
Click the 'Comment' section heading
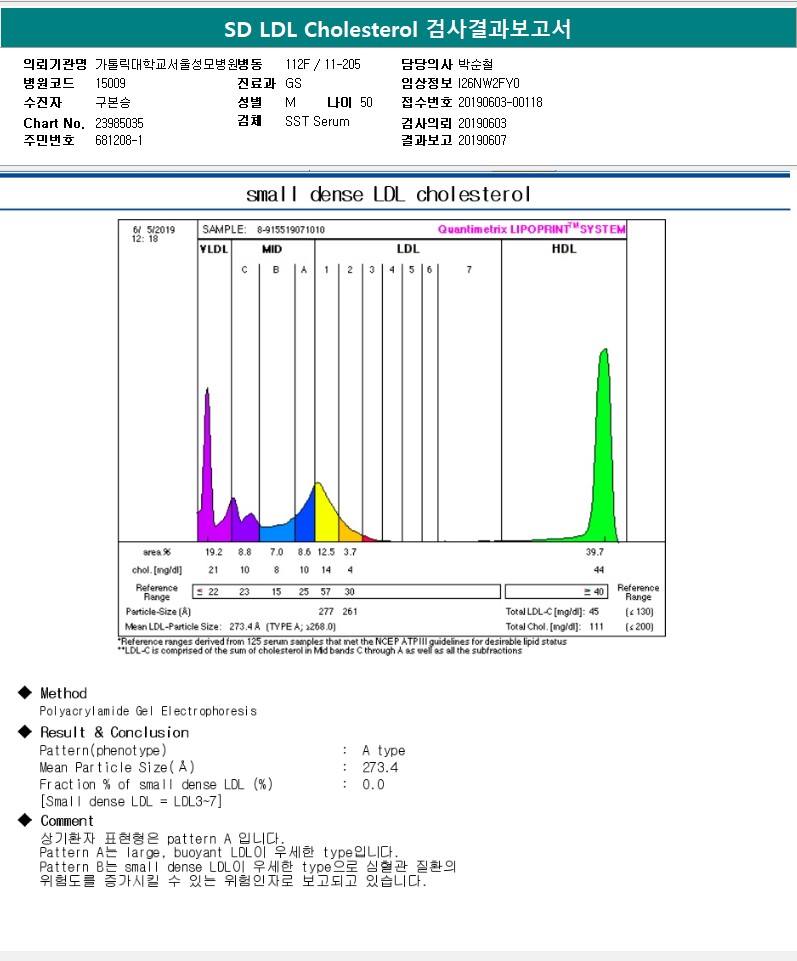(x=67, y=821)
